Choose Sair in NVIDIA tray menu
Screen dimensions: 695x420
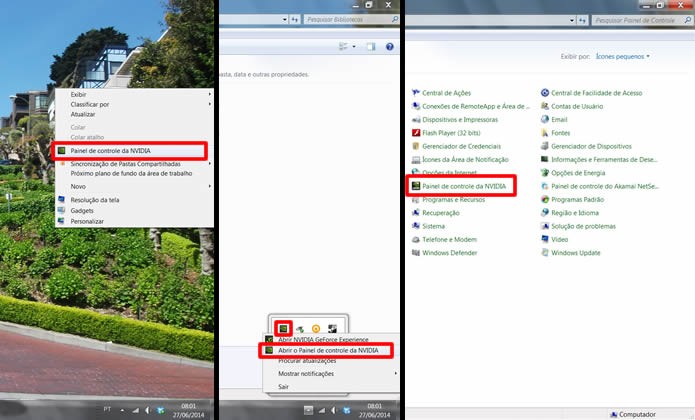[283, 387]
